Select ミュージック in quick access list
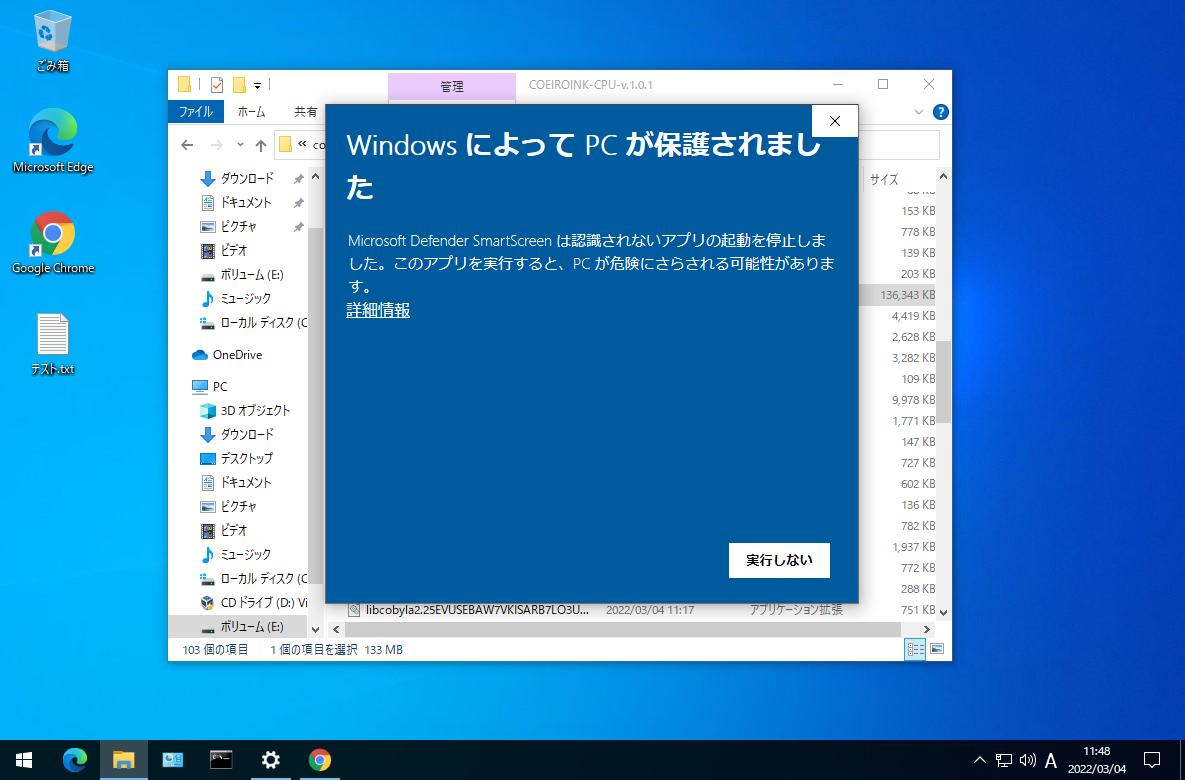Screen dimensions: 1185x780 [245, 299]
